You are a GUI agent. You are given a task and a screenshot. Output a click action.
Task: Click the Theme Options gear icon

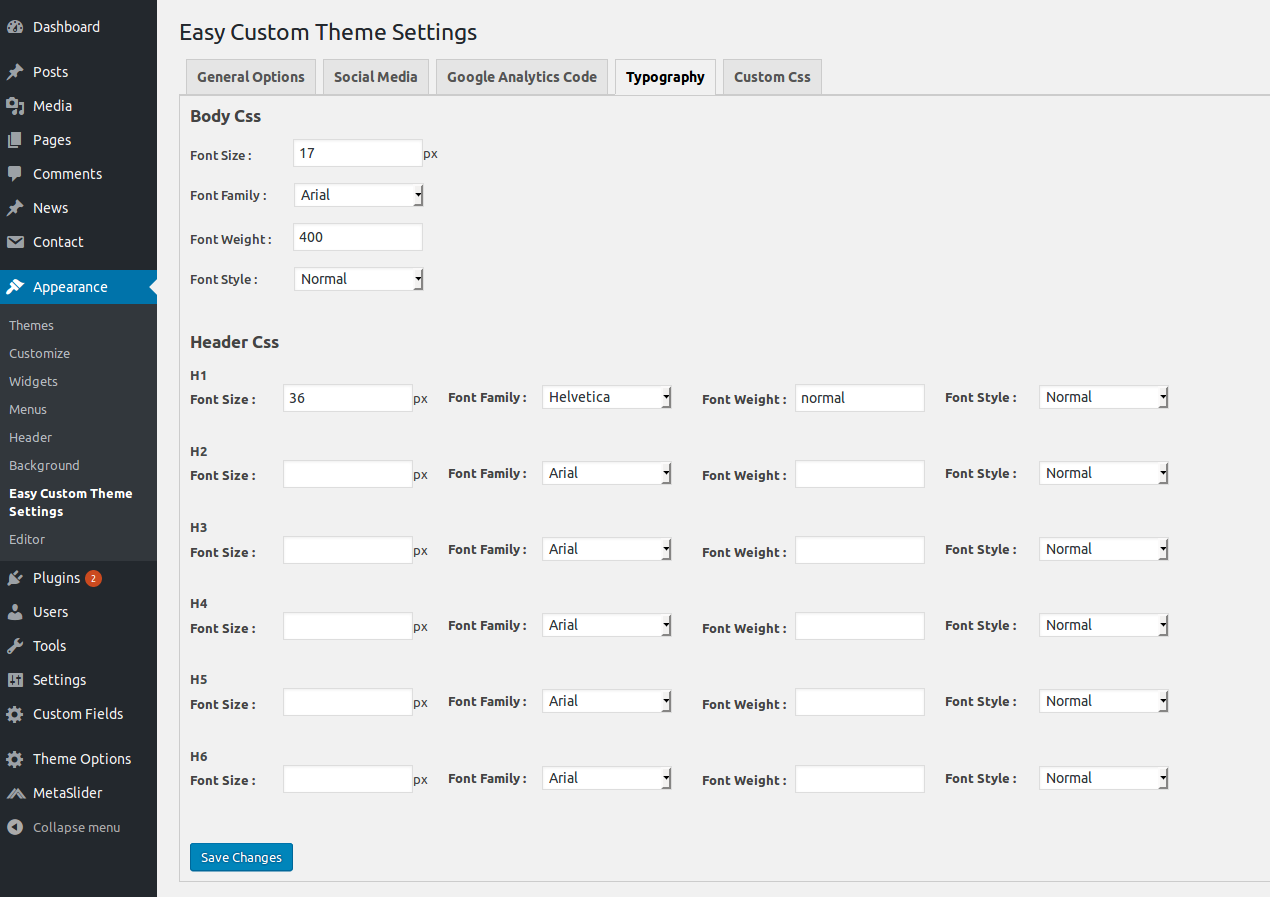click(15, 759)
